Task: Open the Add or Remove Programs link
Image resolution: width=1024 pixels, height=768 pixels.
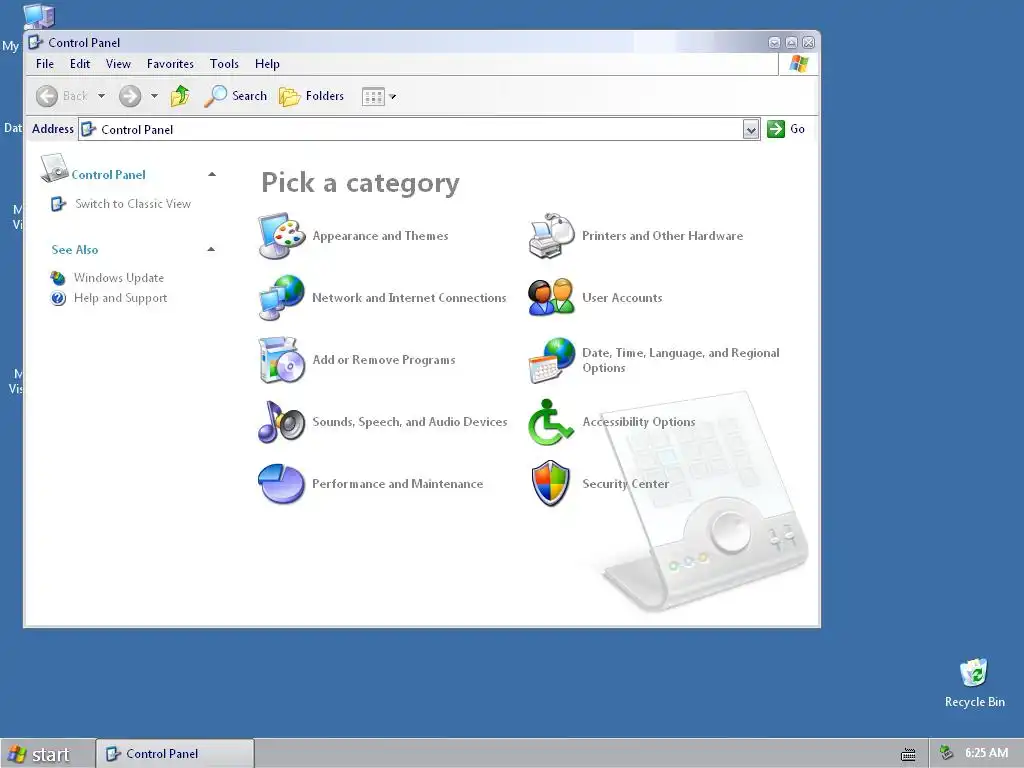Action: pos(383,360)
